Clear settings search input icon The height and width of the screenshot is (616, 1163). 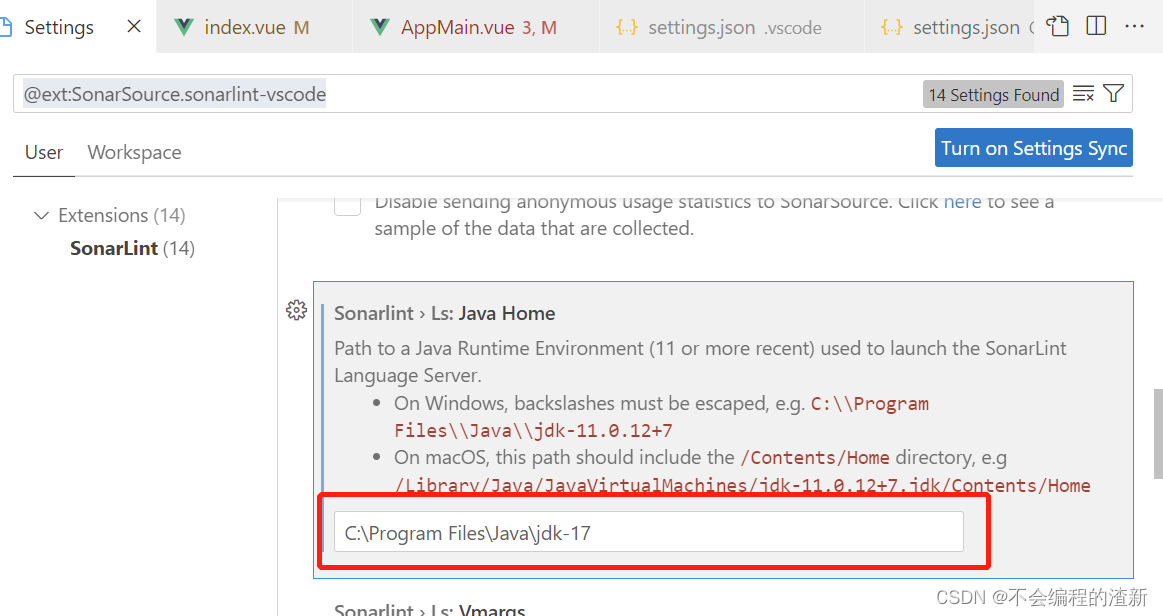click(1083, 93)
